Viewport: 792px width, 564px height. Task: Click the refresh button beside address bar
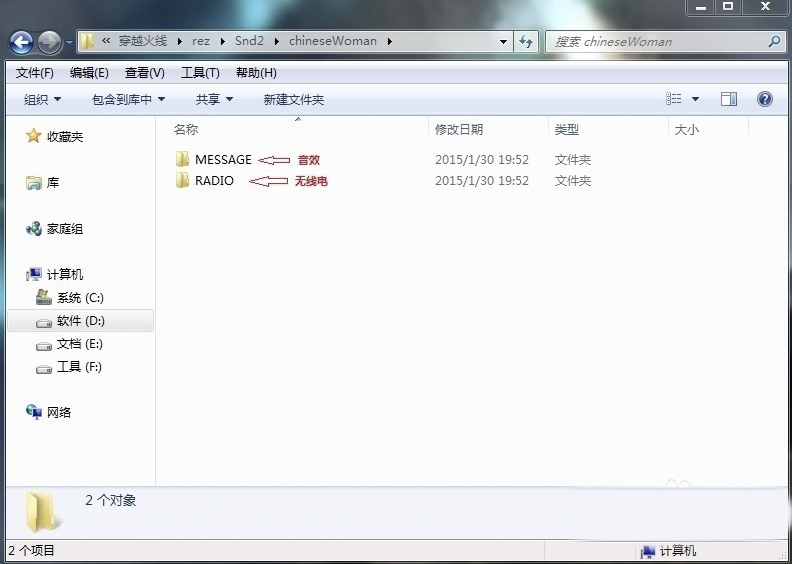[x=526, y=41]
